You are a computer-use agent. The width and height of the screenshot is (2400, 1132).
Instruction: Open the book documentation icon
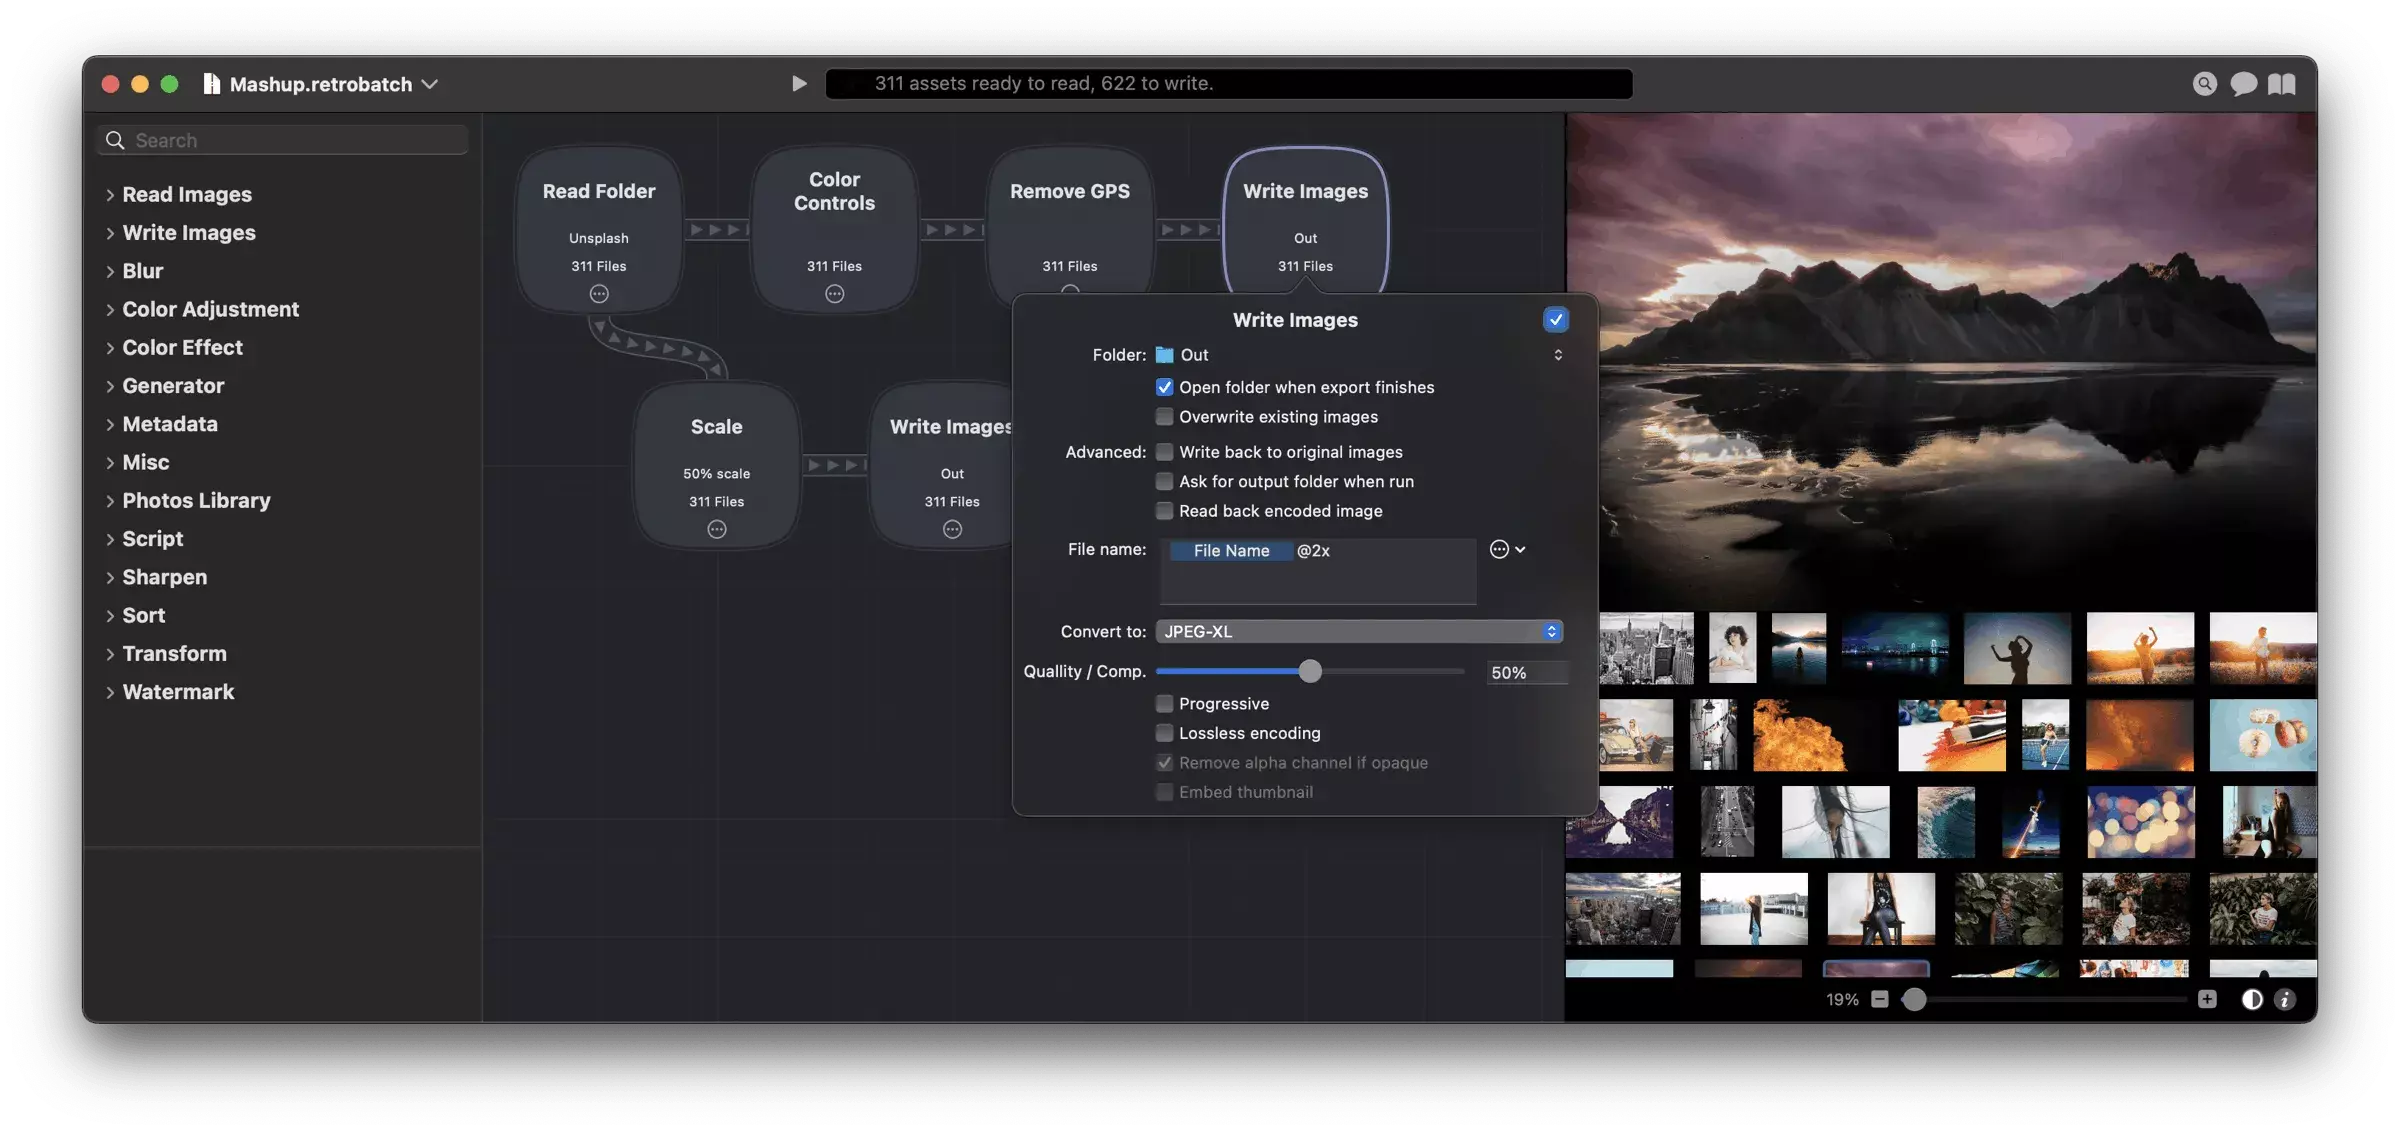2281,84
